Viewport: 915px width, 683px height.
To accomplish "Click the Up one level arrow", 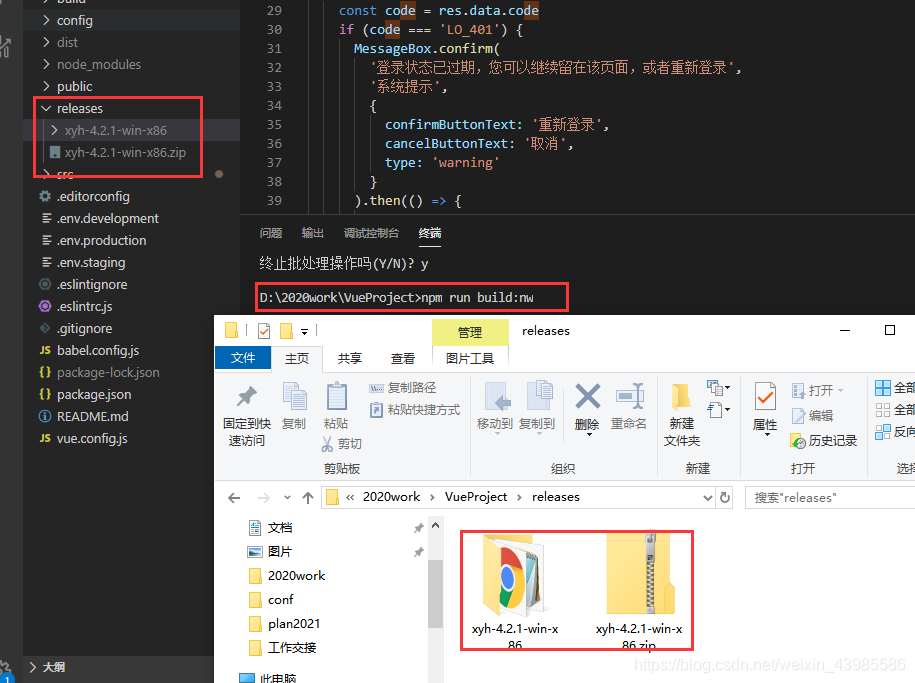I will (x=308, y=498).
